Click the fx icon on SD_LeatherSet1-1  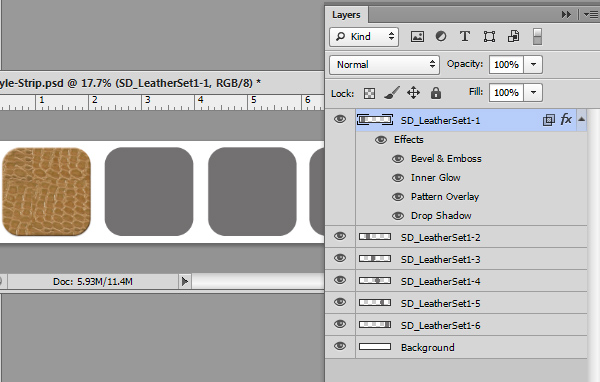566,119
